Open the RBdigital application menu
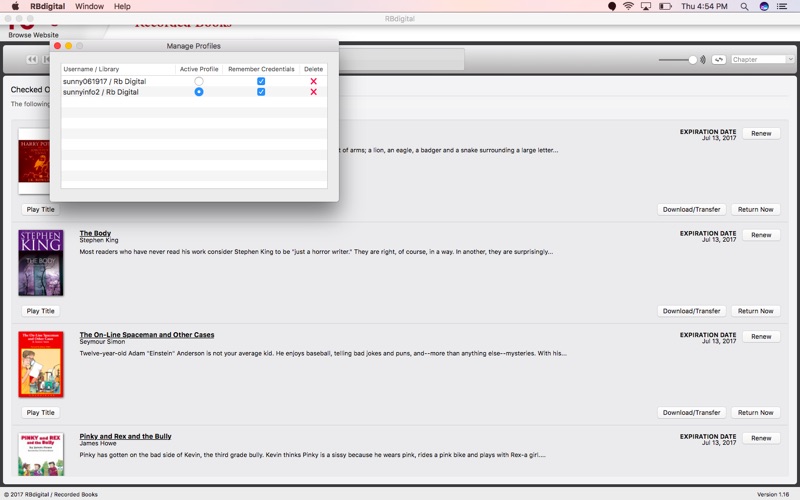This screenshot has width=800, height=500. pyautogui.click(x=47, y=6)
